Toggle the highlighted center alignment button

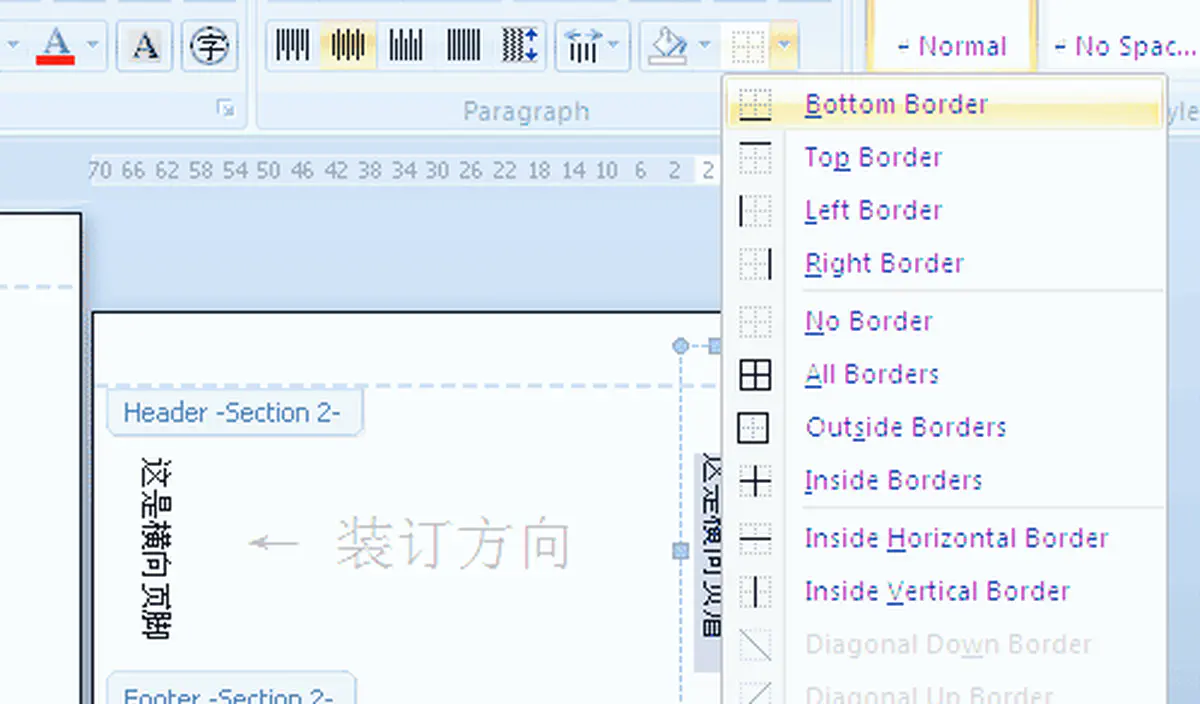click(348, 46)
